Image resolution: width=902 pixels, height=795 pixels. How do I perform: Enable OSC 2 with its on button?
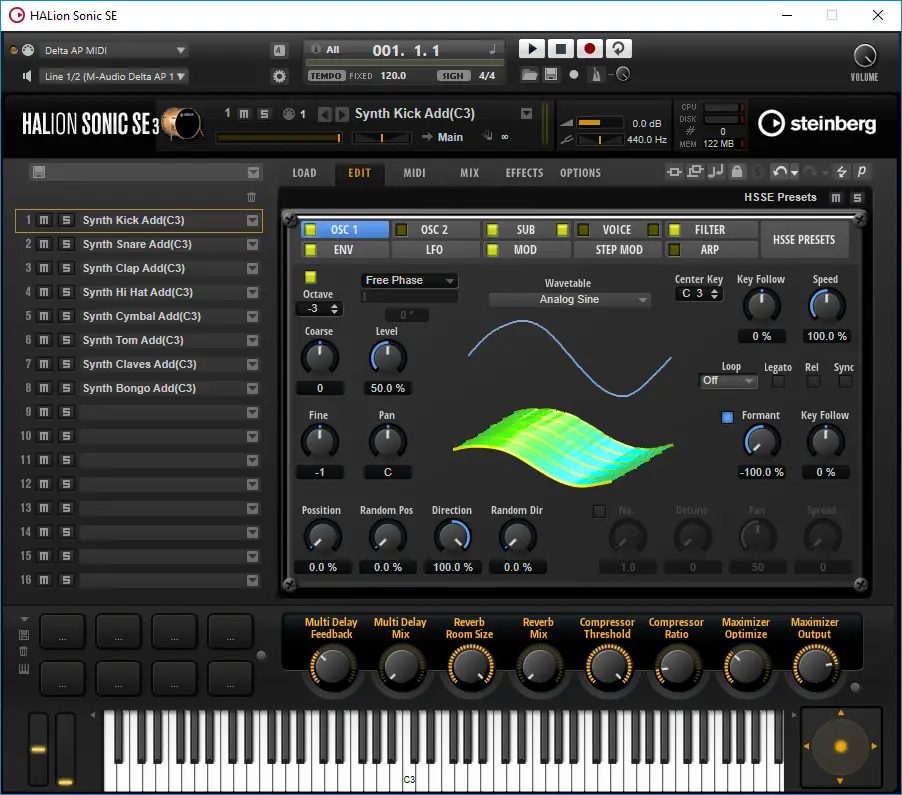coord(401,230)
